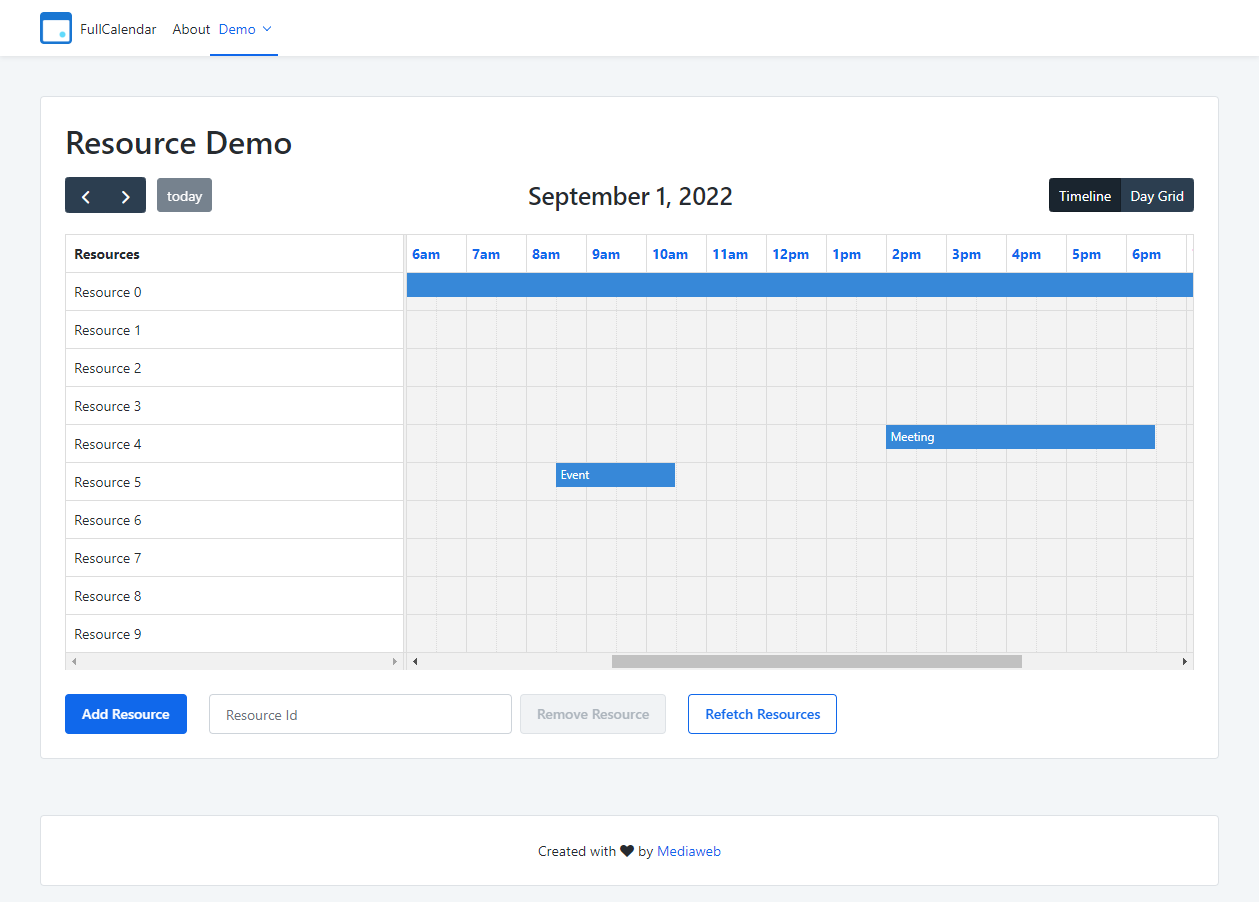
Task: Click the Refetch Resources button
Action: 762,714
